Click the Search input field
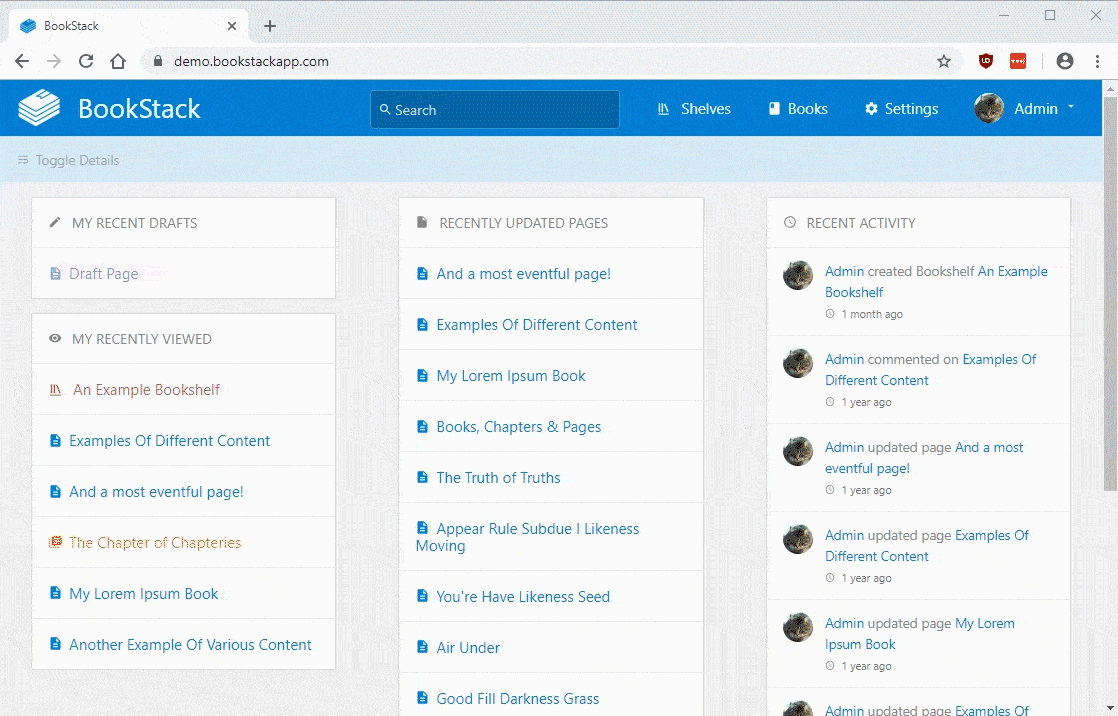The height and width of the screenshot is (716, 1118). pos(495,109)
